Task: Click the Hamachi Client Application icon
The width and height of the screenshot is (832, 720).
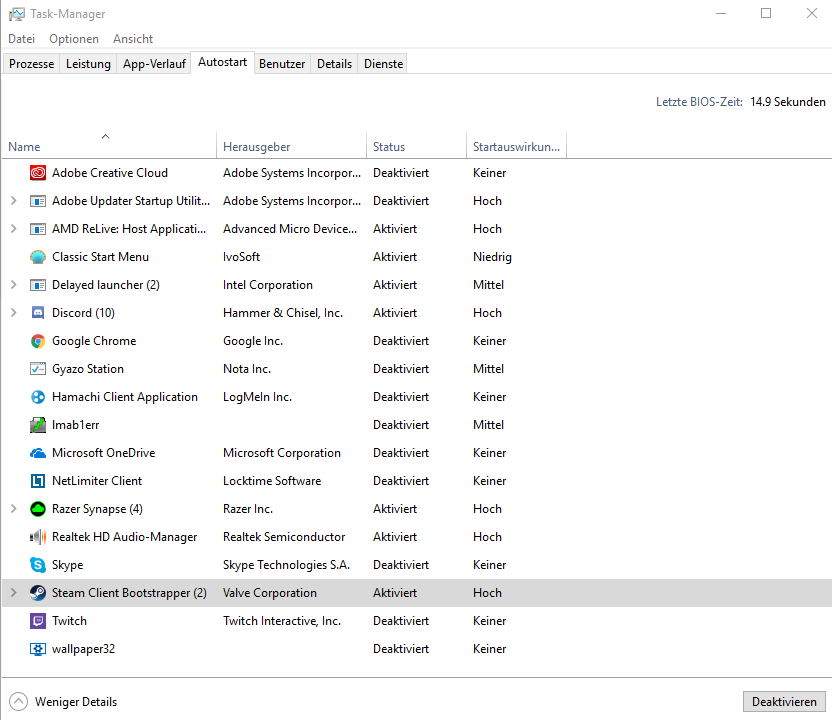Action: 38,397
